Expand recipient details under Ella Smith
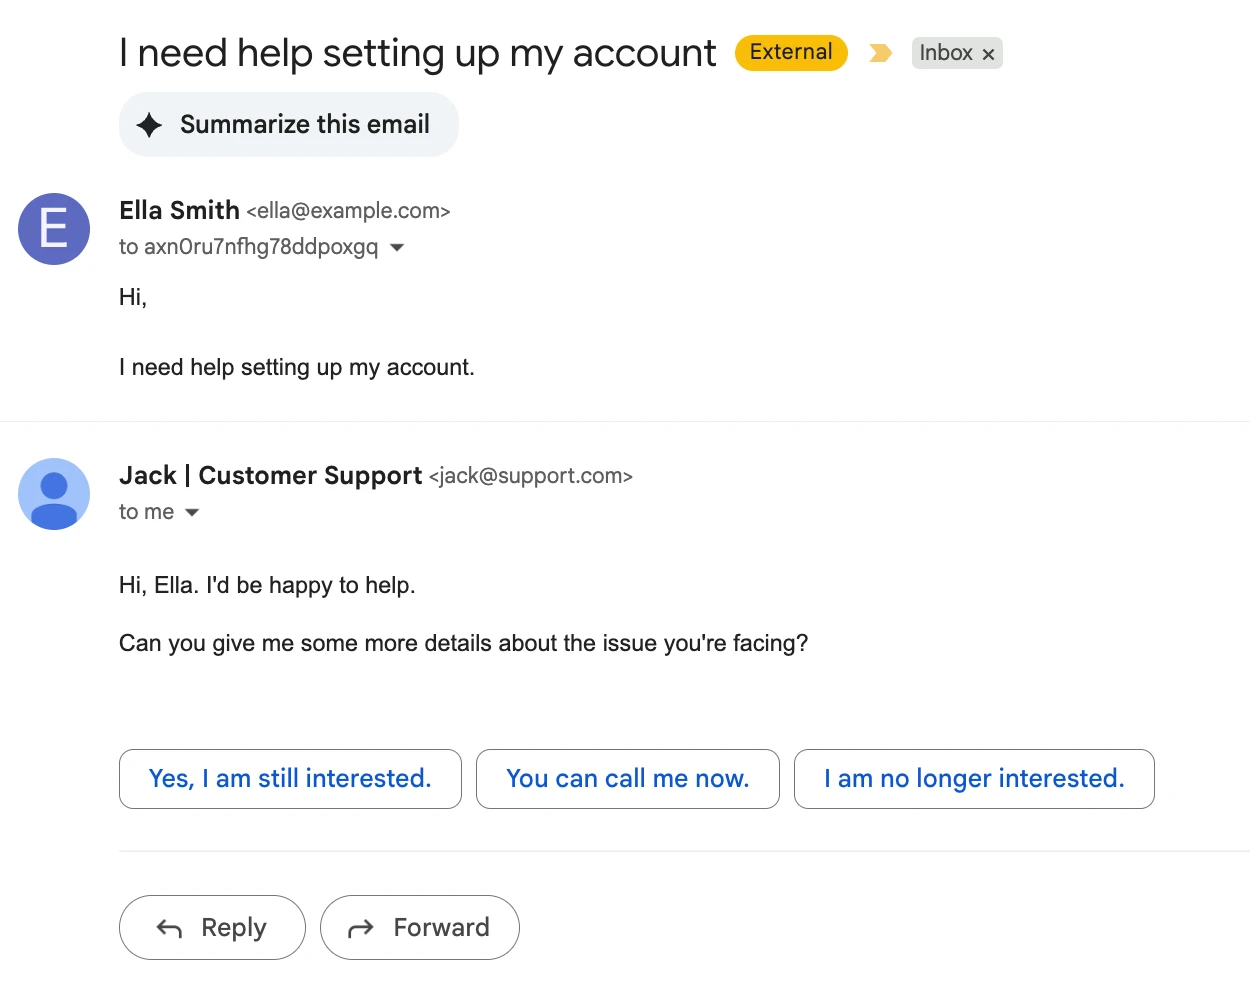This screenshot has width=1250, height=1008. (397, 247)
